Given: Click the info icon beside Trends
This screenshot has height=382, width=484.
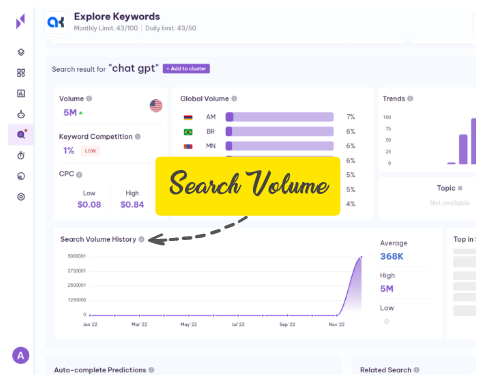Looking at the screenshot, I should [410, 99].
